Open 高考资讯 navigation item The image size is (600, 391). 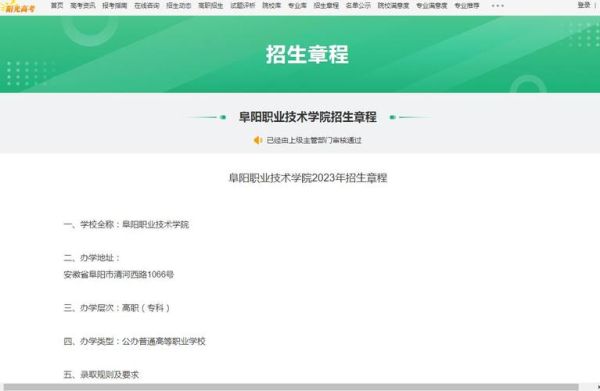(x=83, y=6)
